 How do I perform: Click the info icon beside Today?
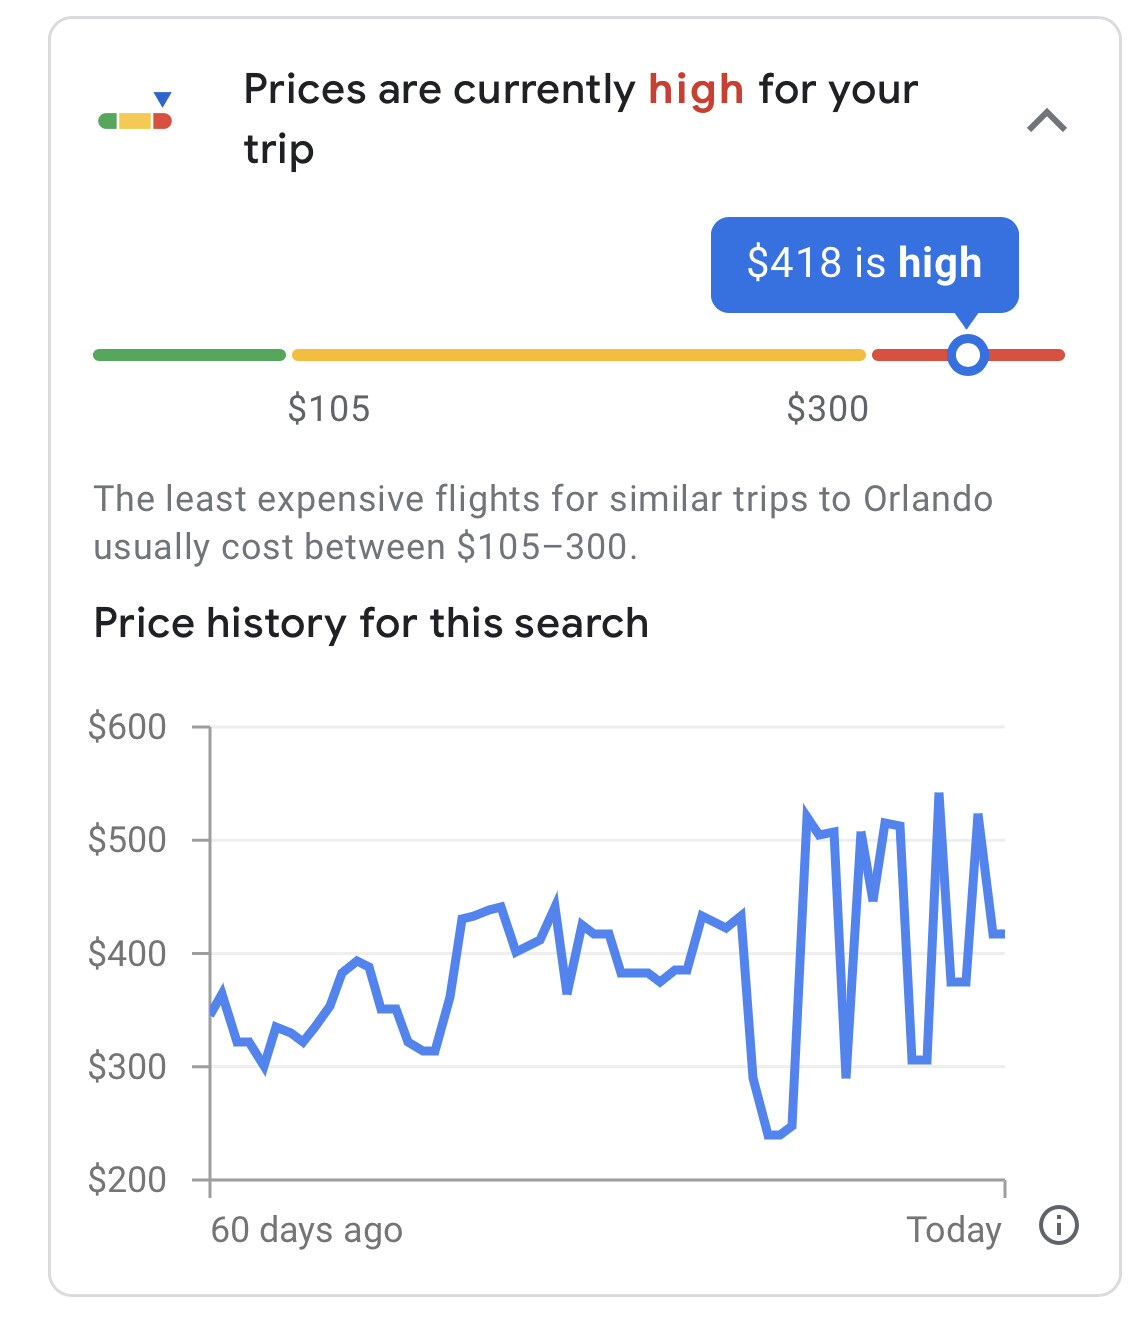[x=1059, y=1225]
